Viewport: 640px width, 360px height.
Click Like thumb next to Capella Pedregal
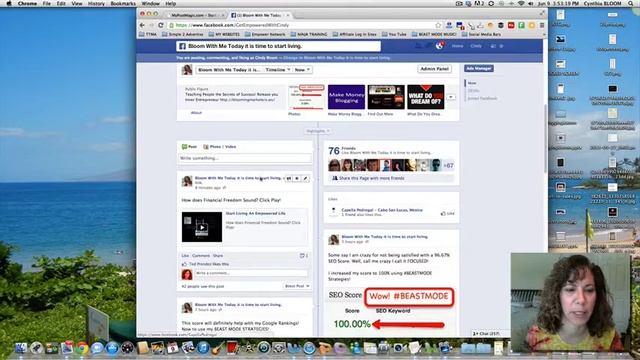pos(447,213)
